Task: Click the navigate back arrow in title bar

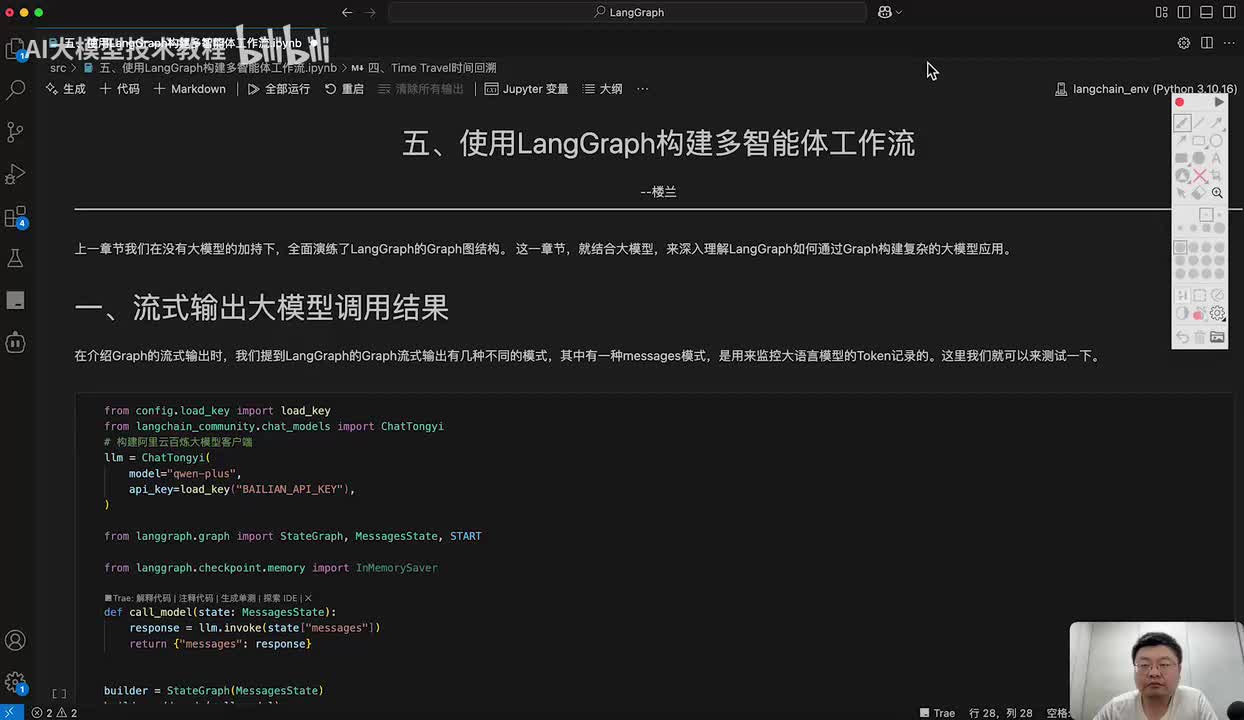Action: tap(347, 12)
